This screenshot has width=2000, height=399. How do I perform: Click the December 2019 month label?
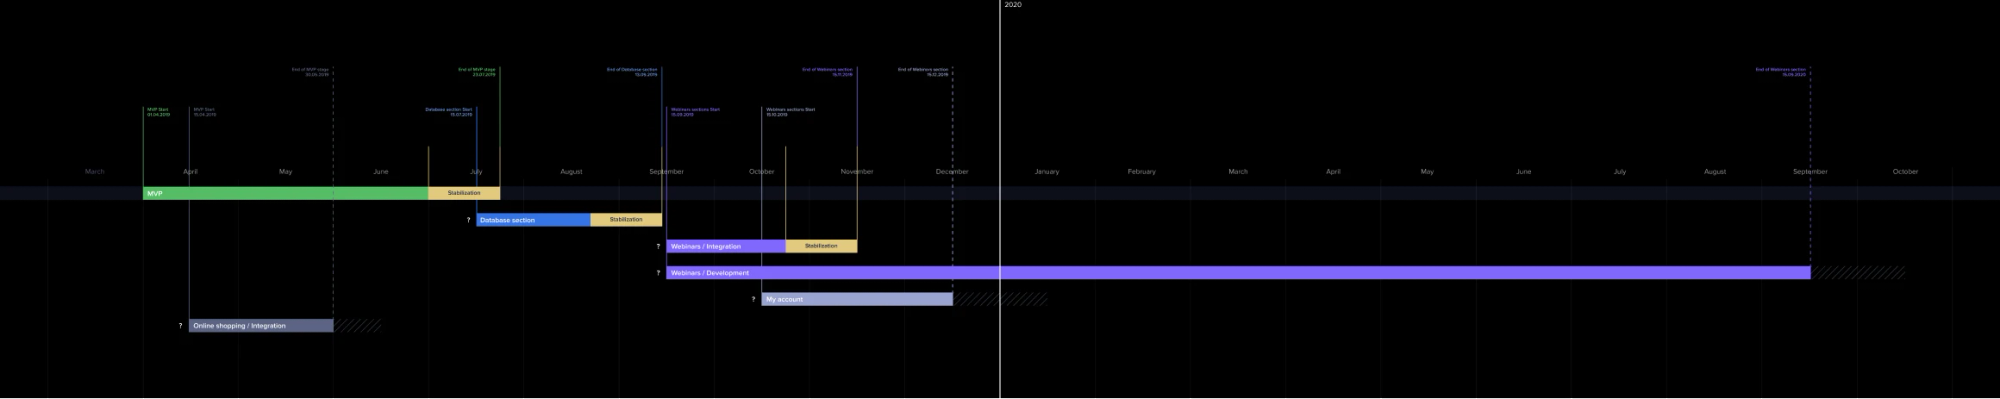coord(952,171)
